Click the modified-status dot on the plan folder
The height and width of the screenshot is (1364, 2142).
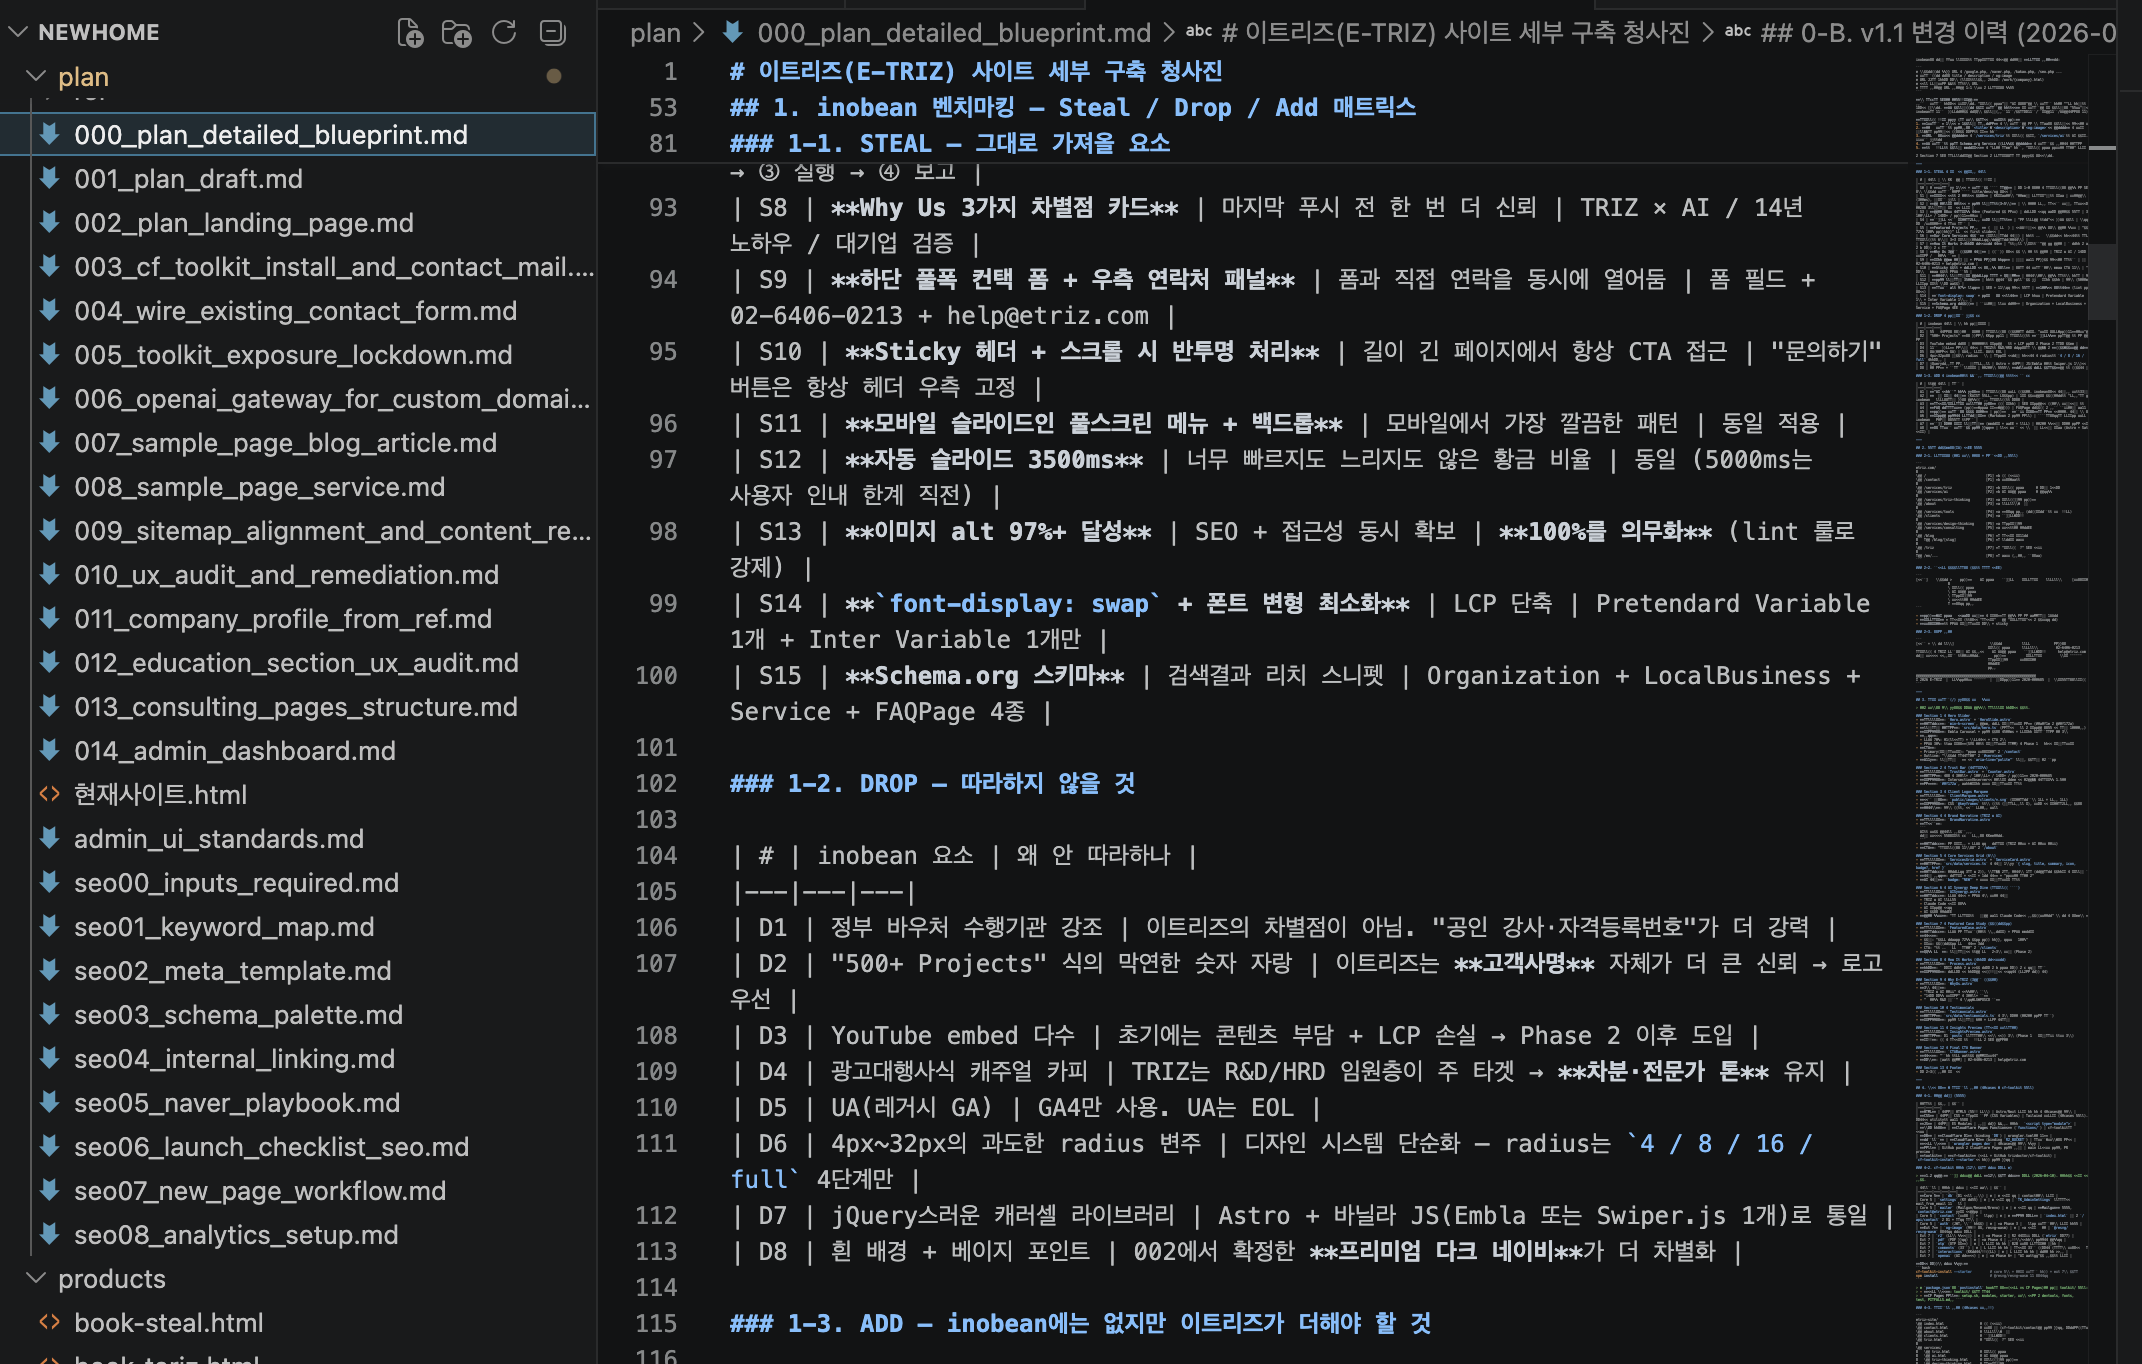pos(553,76)
